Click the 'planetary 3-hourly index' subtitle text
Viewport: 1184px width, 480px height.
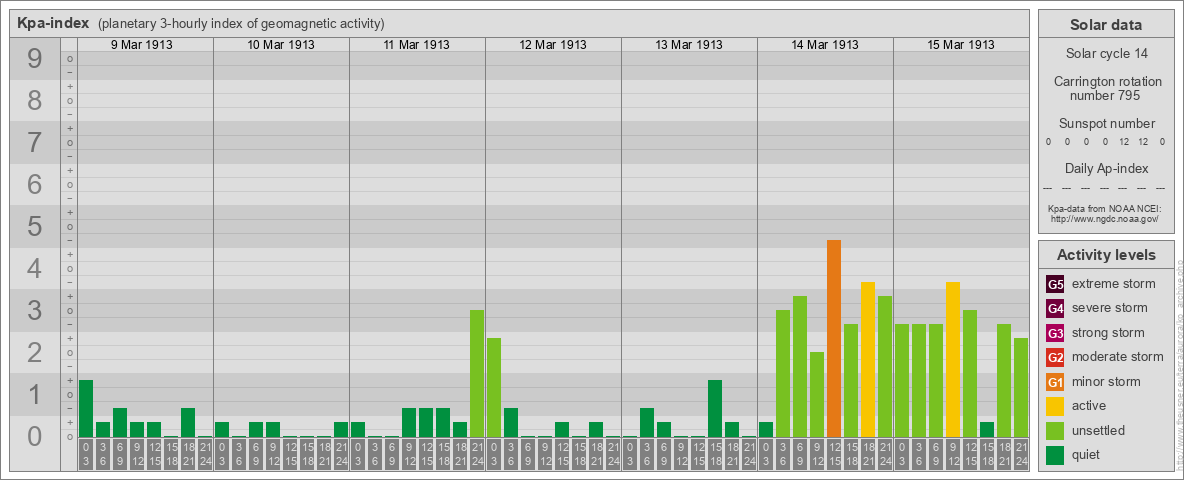(242, 24)
